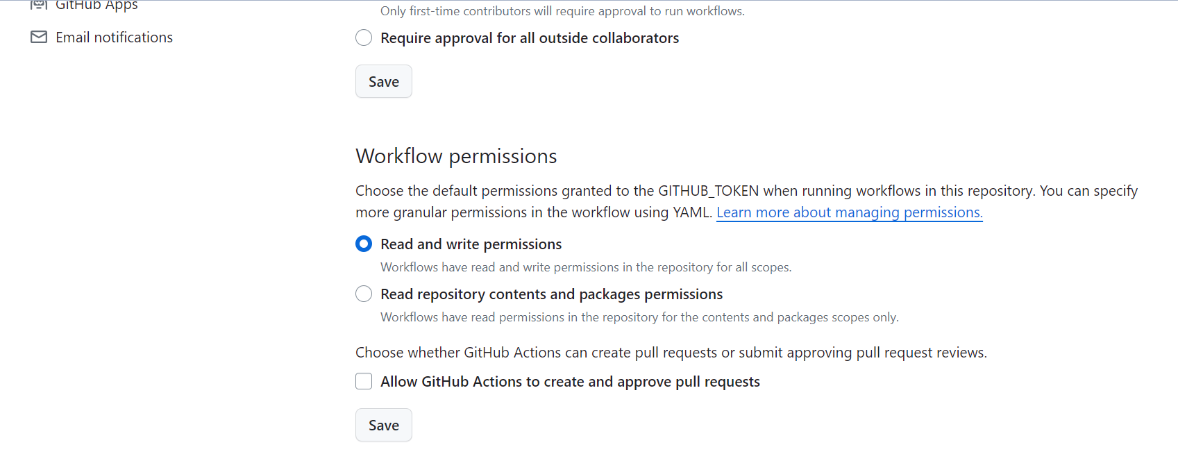Click the Email notifications envelope icon
The height and width of the screenshot is (476, 1178).
point(38,37)
